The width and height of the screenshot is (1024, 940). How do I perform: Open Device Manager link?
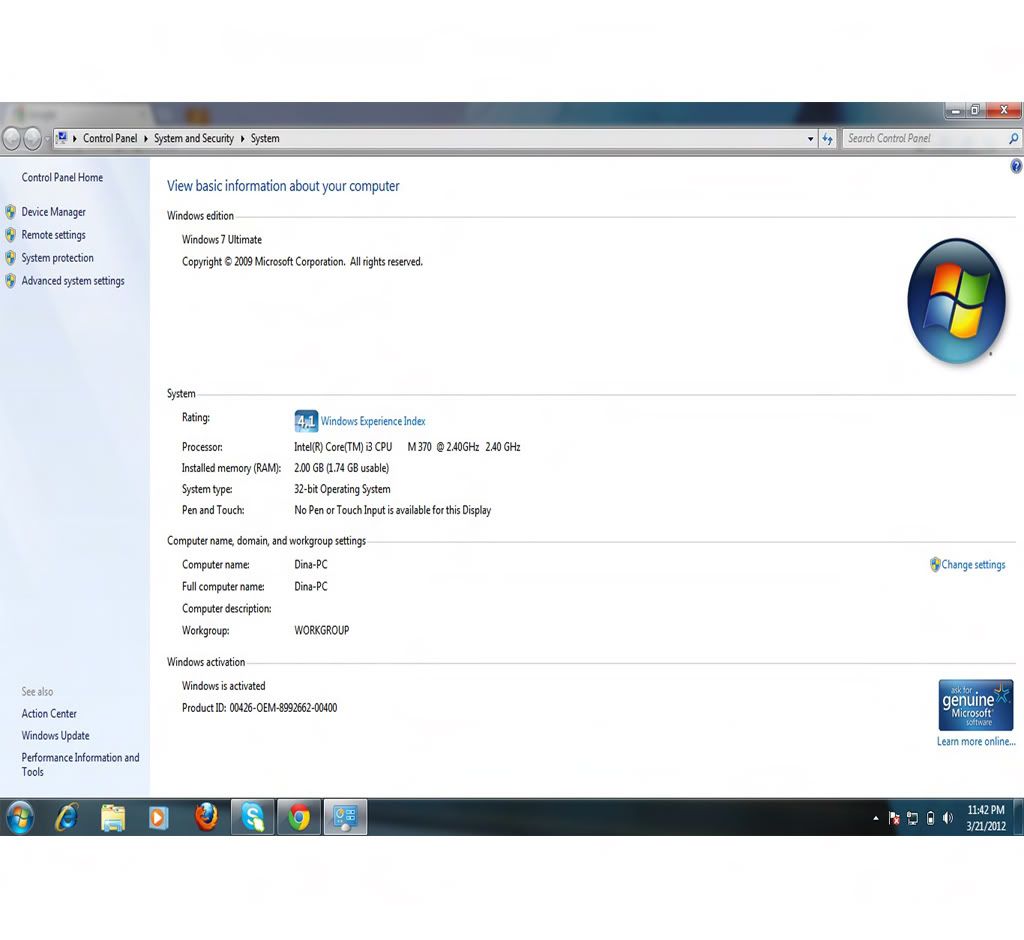tap(54, 212)
